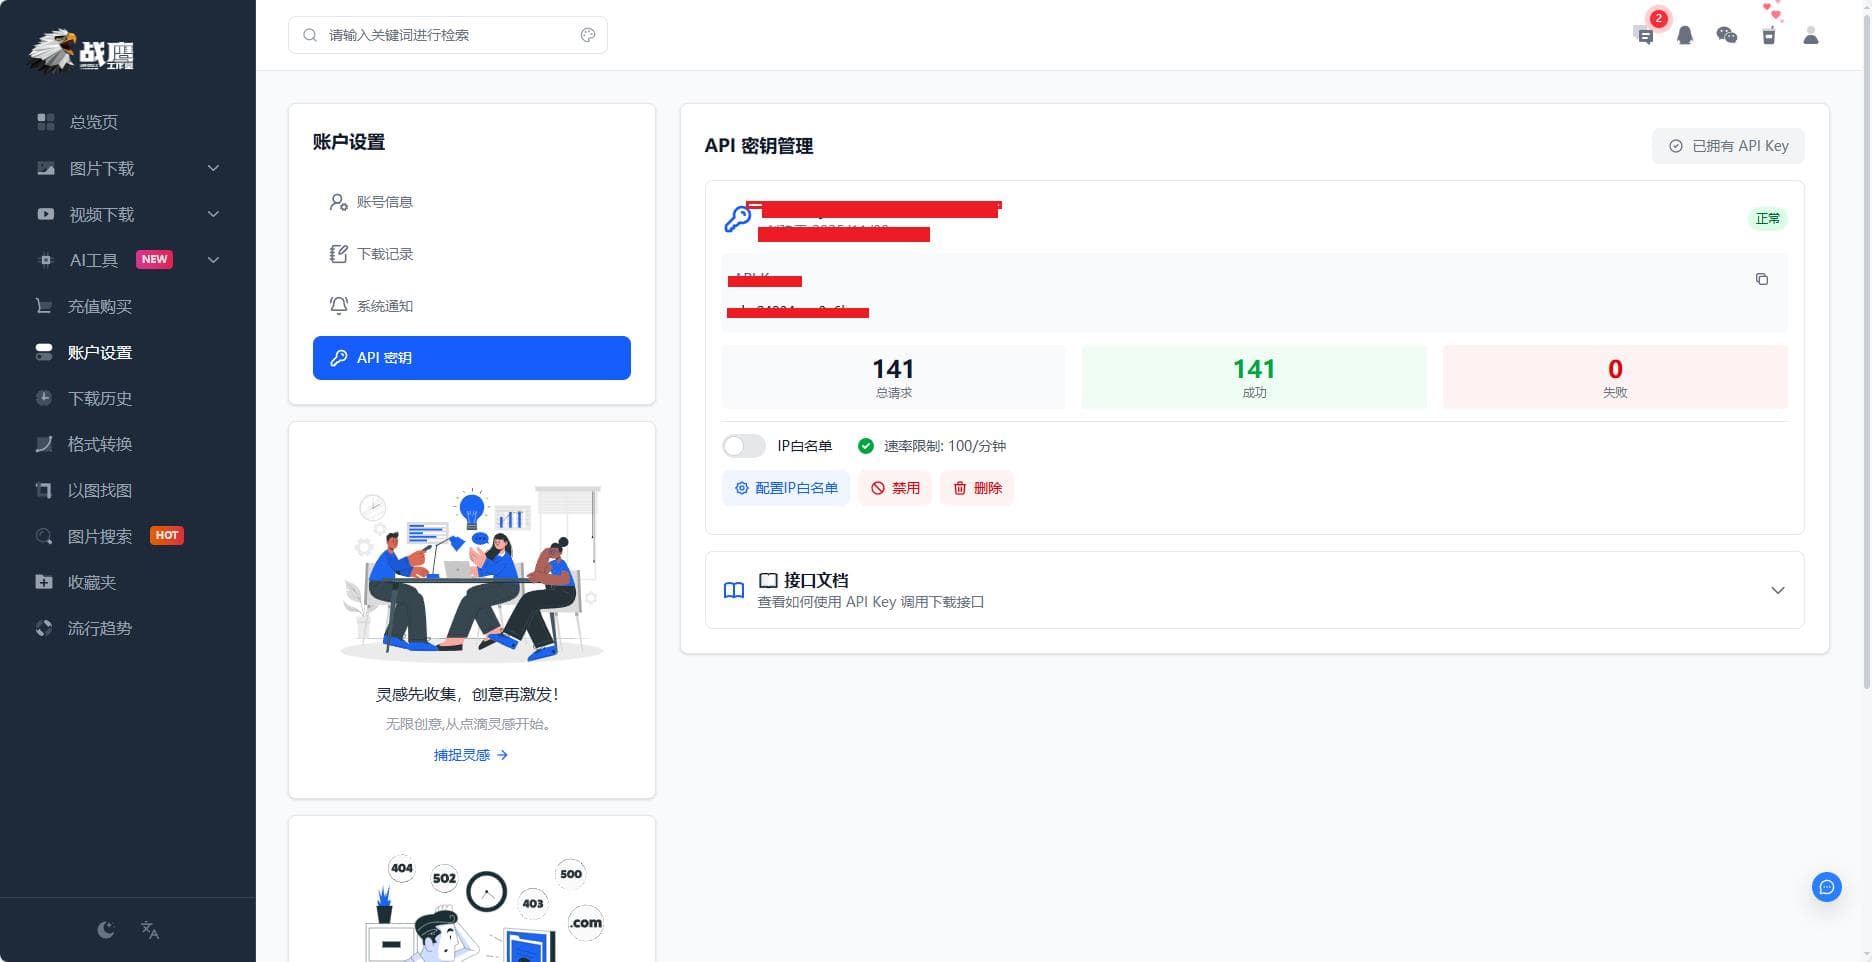Open the theme palette icon in search bar
1872x962 pixels.
[588, 34]
